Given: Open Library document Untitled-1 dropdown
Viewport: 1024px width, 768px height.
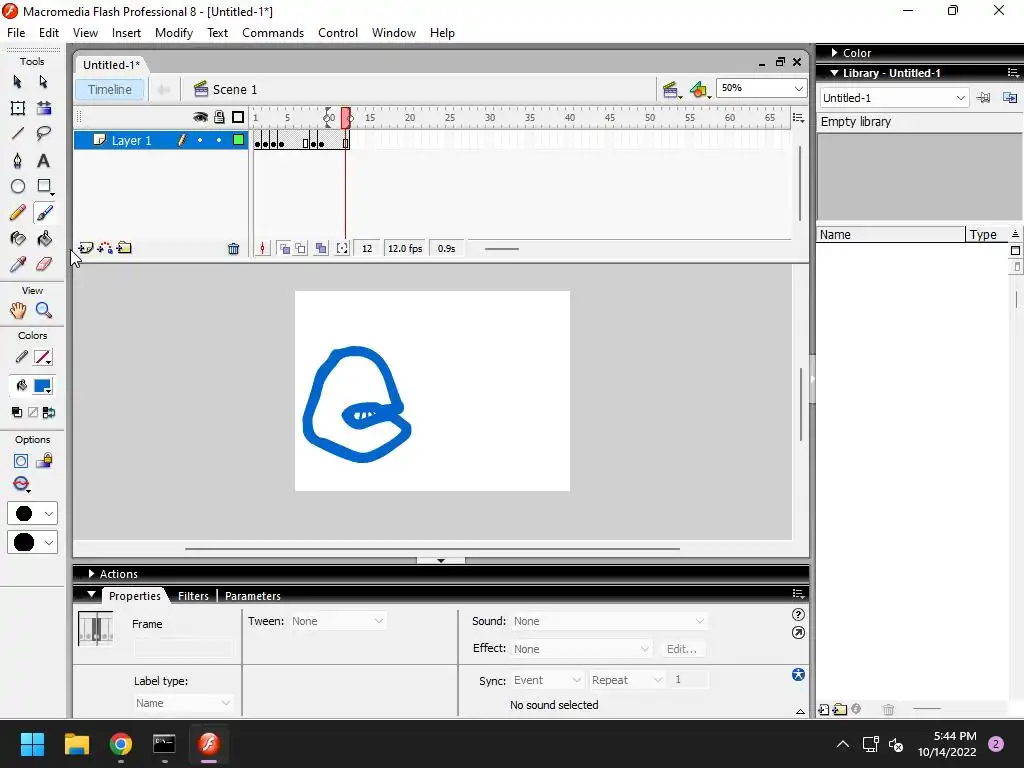Looking at the screenshot, I should click(961, 98).
